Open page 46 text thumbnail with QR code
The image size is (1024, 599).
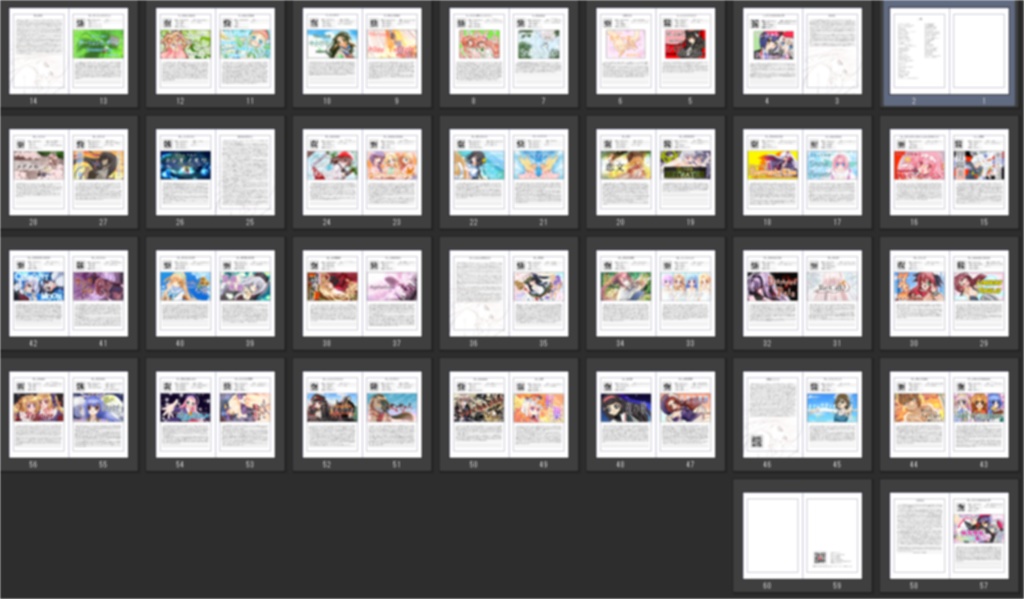(x=773, y=414)
